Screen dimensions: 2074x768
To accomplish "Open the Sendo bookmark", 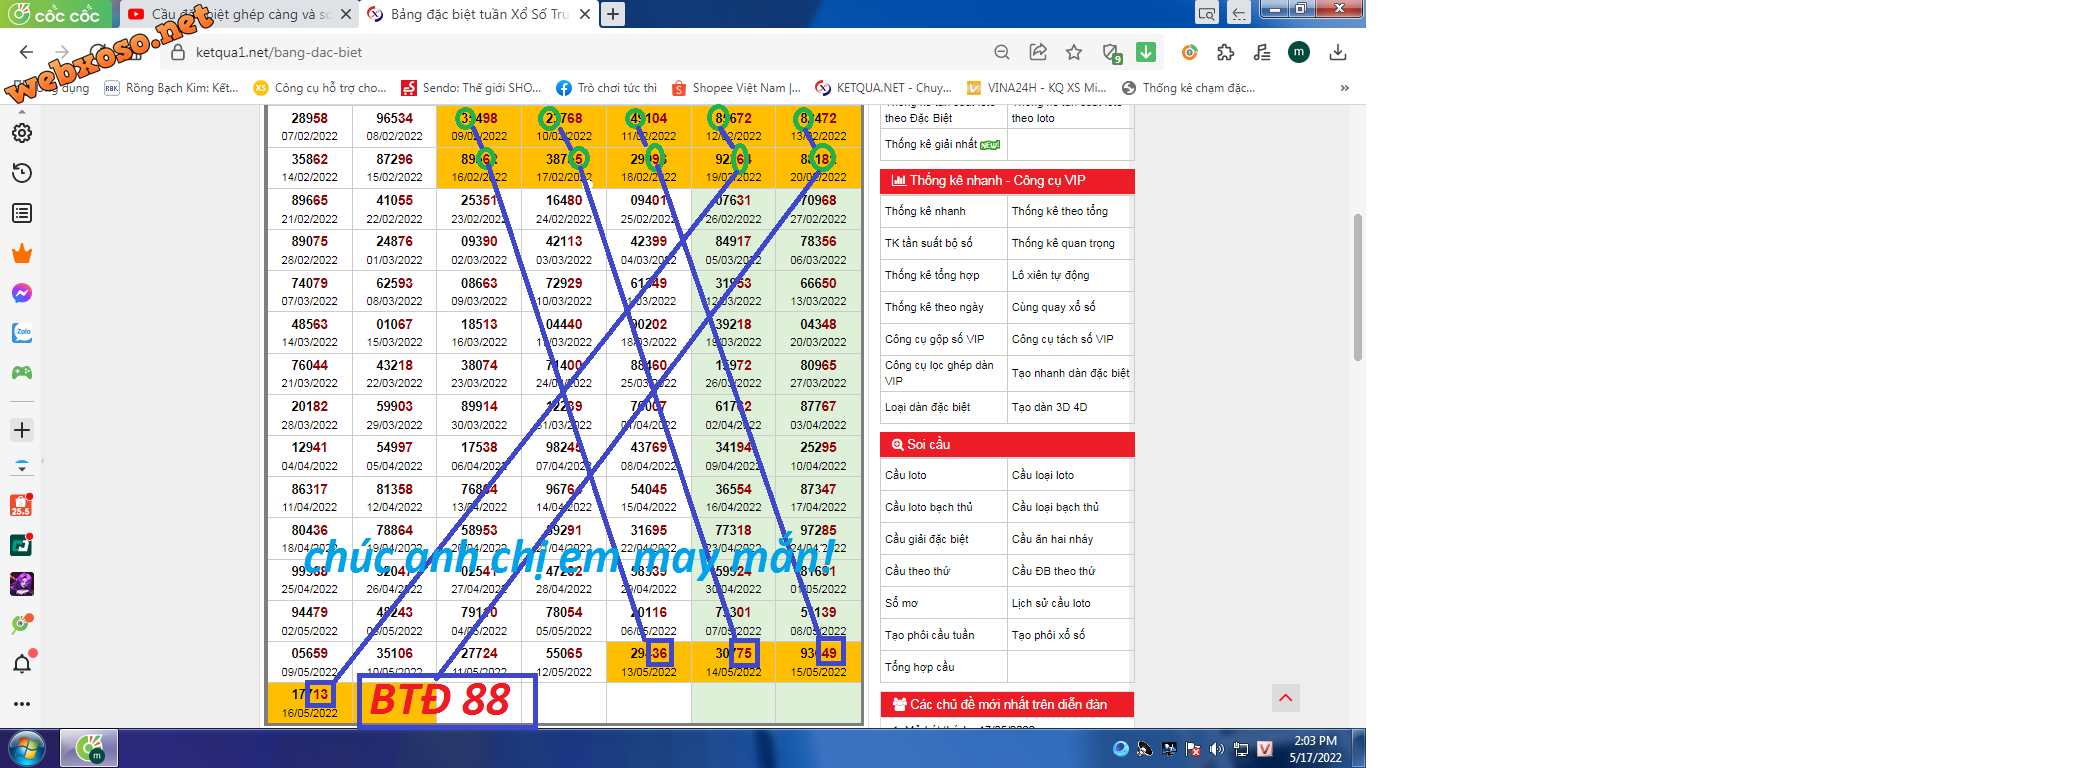I will pyautogui.click(x=471, y=88).
